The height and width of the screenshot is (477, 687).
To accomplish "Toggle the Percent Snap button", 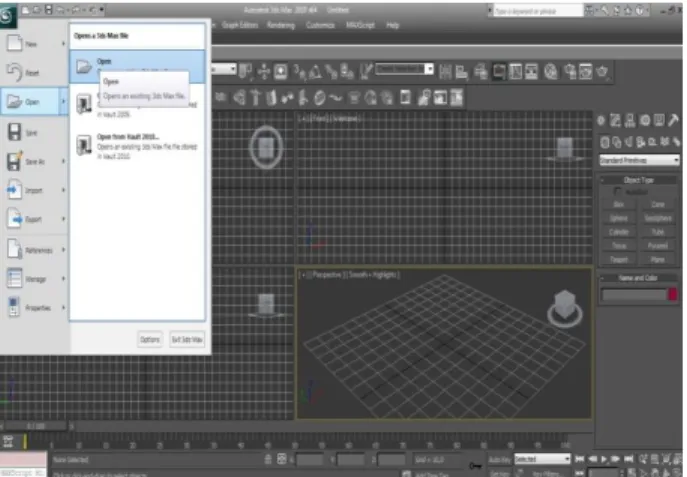I will [331, 71].
